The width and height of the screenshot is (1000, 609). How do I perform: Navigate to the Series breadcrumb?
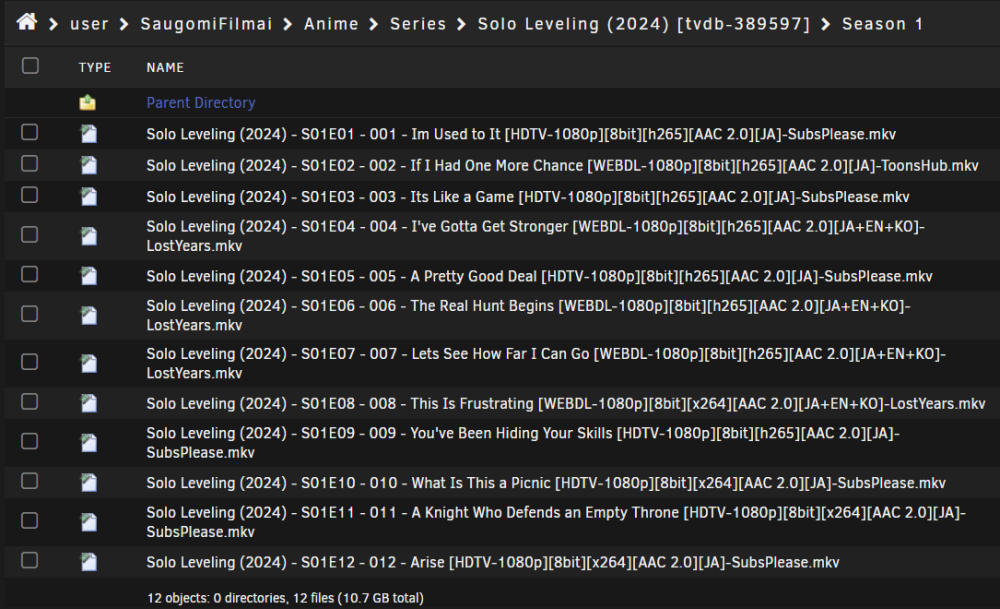pyautogui.click(x=418, y=24)
